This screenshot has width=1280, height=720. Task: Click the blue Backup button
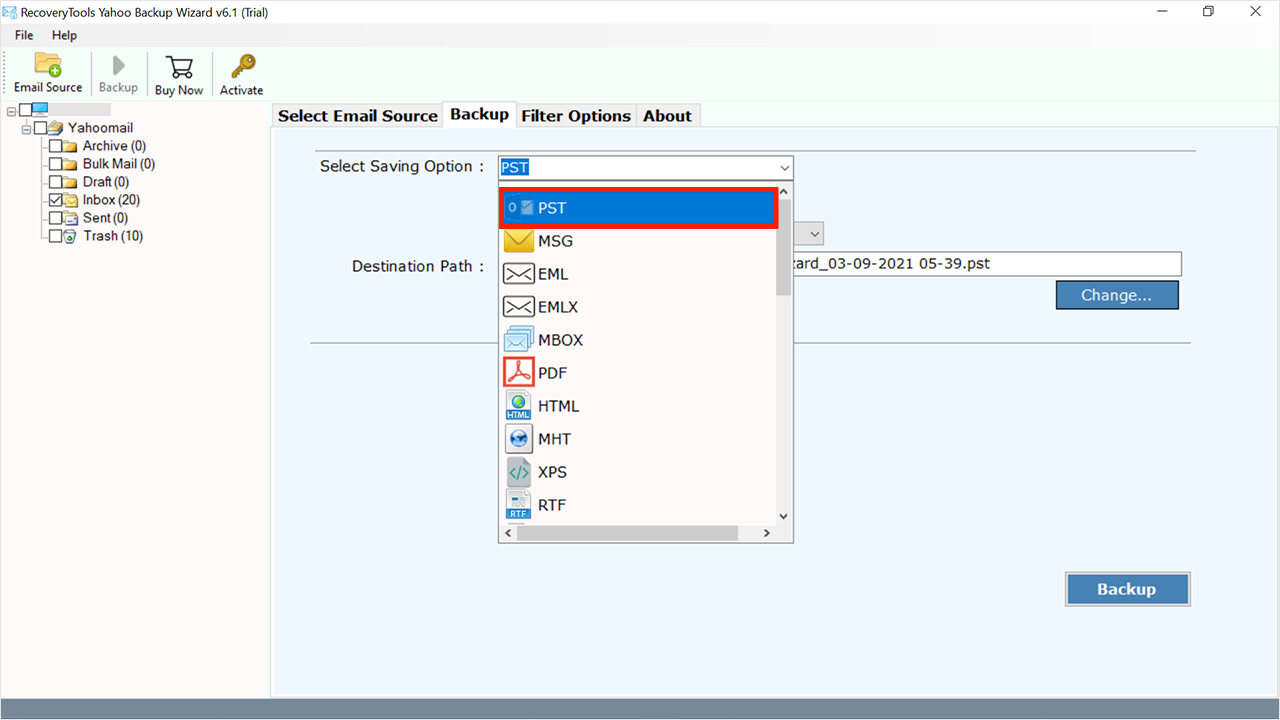[x=1127, y=589]
